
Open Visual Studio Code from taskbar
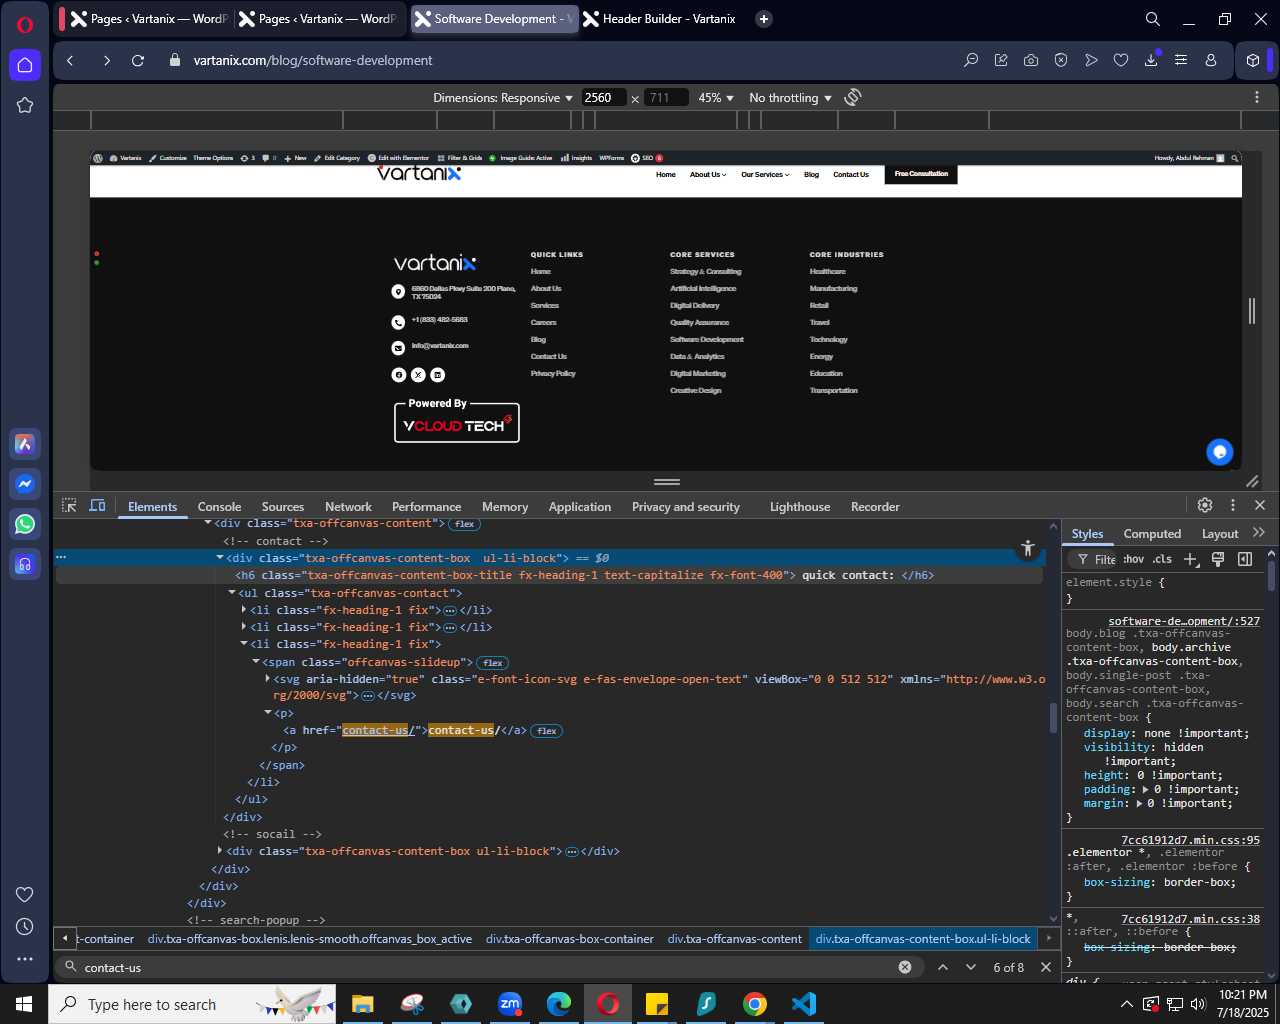click(803, 1004)
